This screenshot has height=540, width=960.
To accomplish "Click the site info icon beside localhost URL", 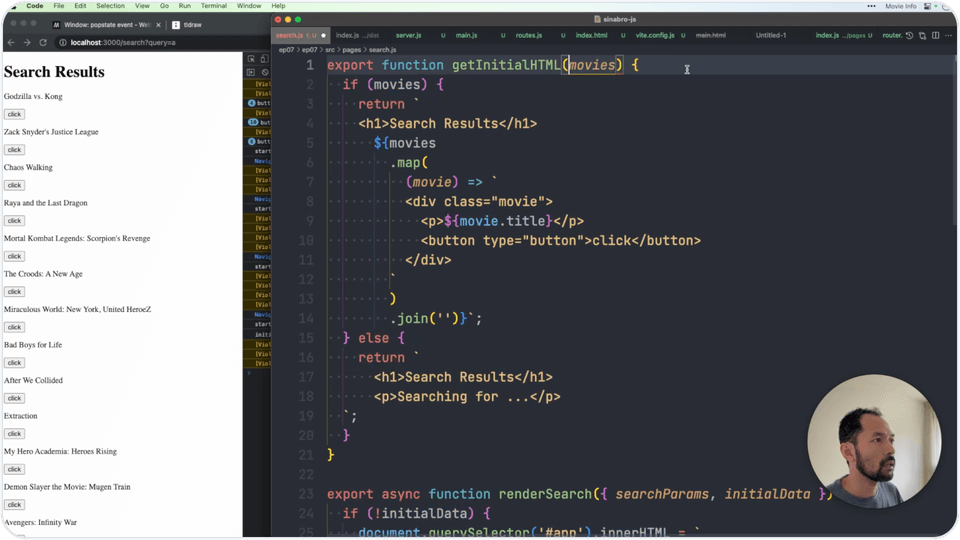I will 62,42.
